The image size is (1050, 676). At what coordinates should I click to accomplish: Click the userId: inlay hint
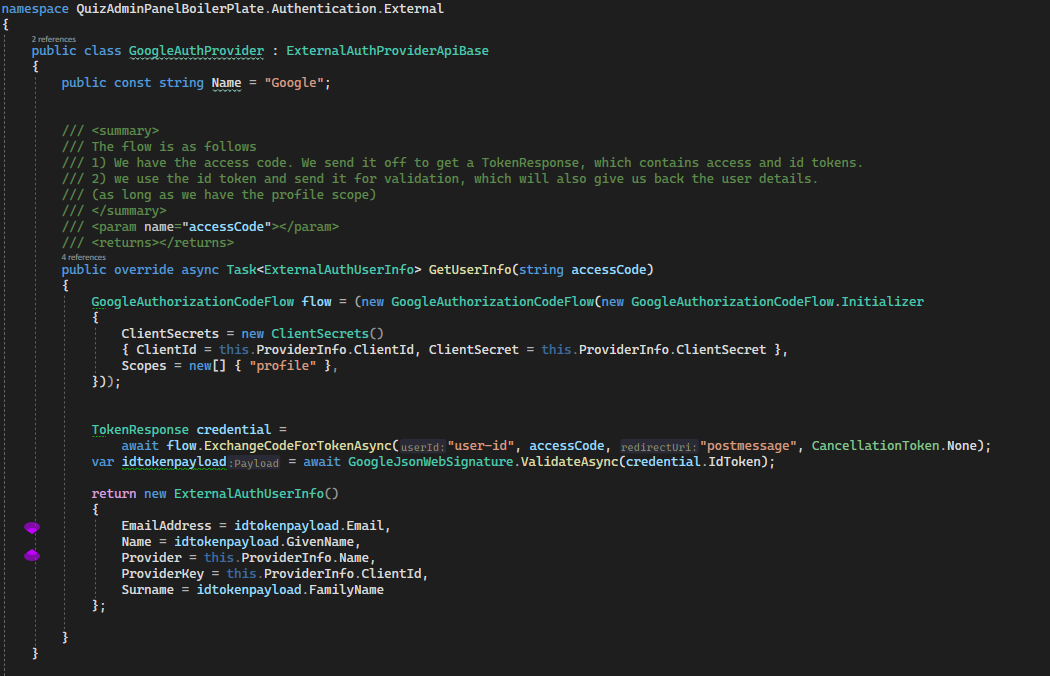pos(423,447)
